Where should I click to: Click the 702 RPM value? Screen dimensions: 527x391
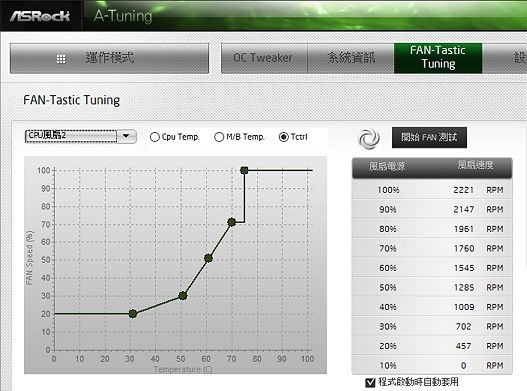pos(463,326)
